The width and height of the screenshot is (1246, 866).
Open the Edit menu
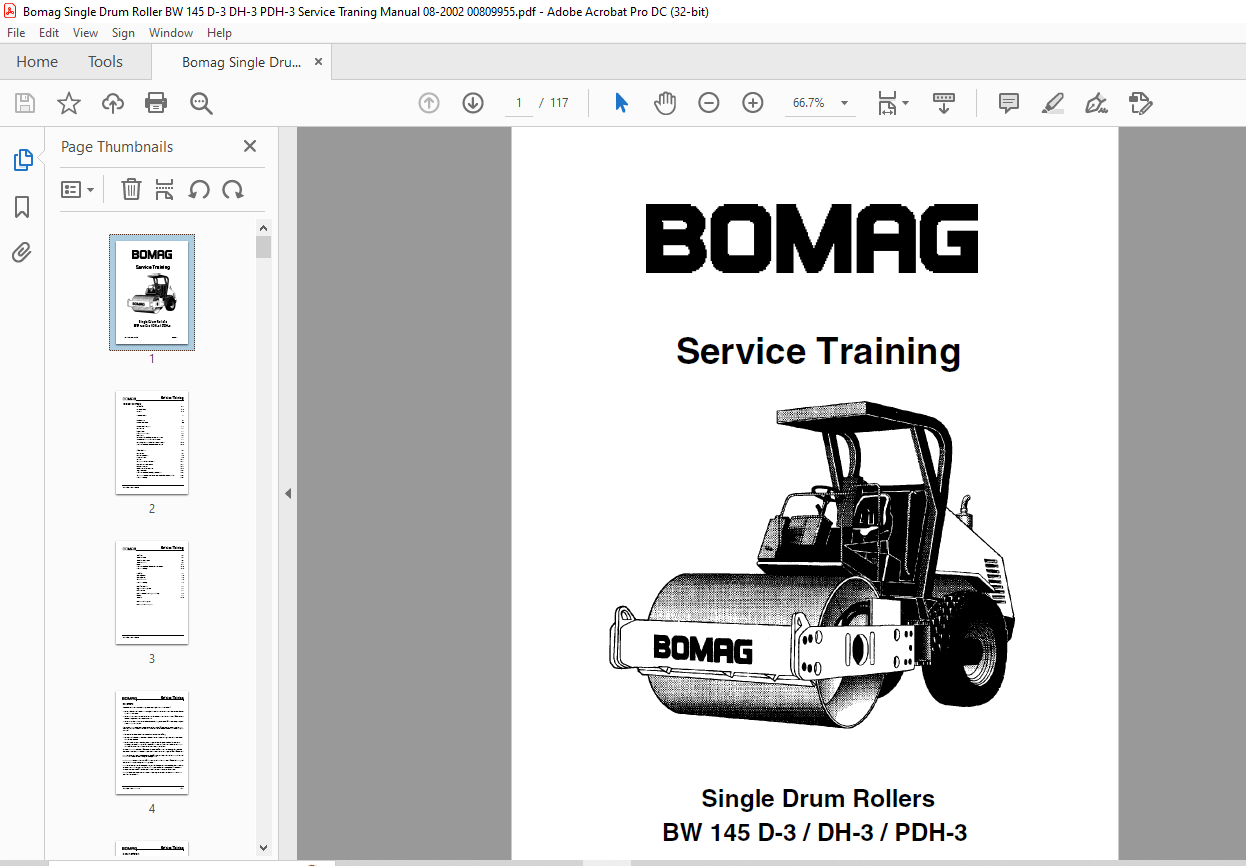pos(49,33)
